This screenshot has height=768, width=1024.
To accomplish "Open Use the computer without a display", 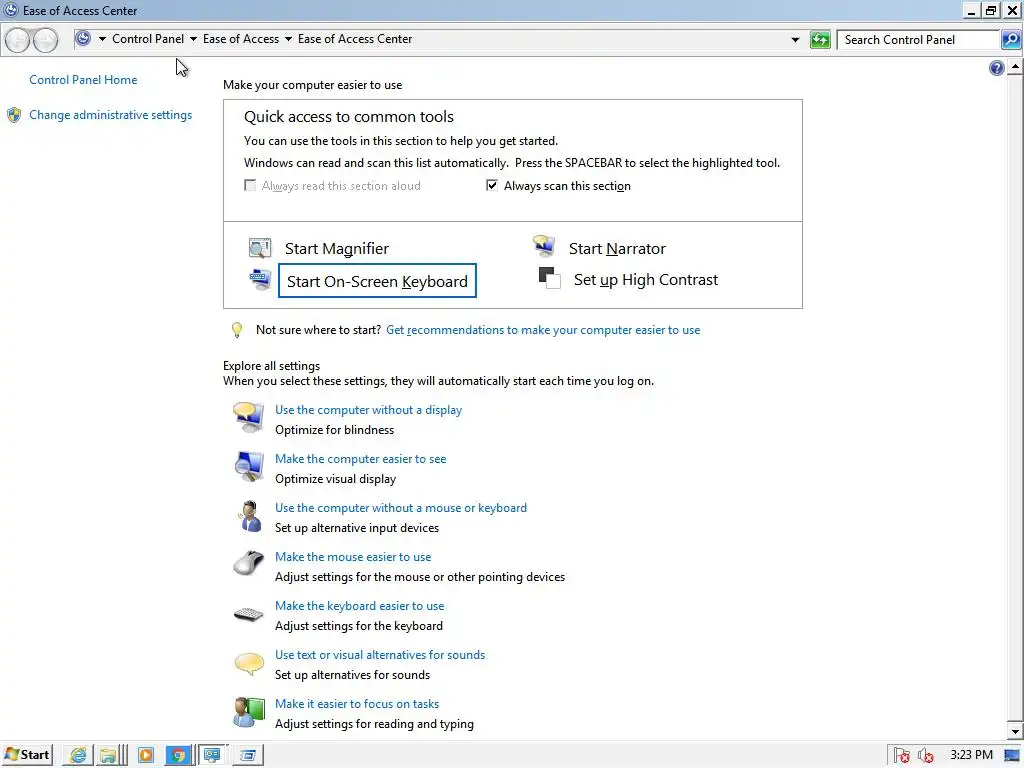I will click(368, 409).
